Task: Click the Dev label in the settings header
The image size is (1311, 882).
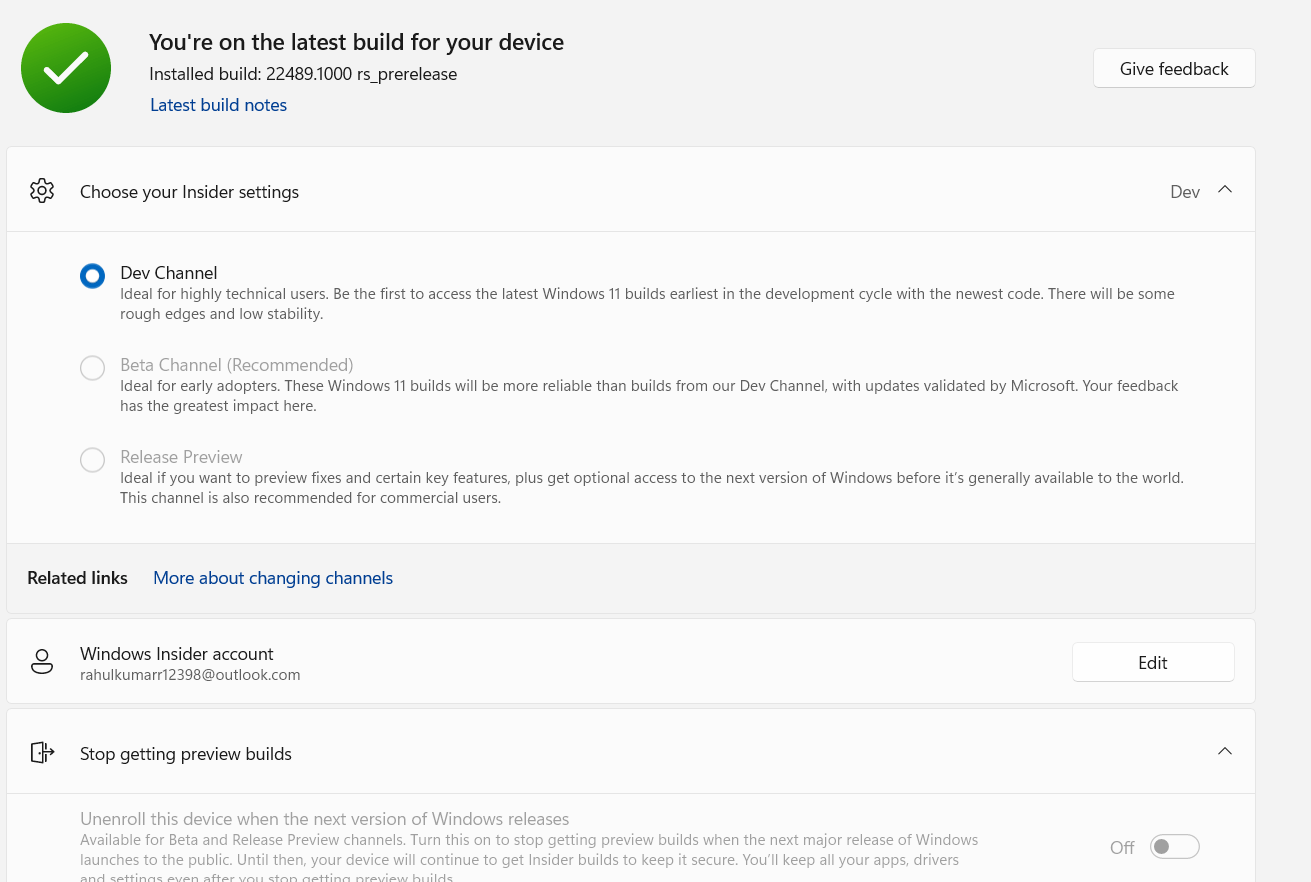Action: pos(1185,192)
